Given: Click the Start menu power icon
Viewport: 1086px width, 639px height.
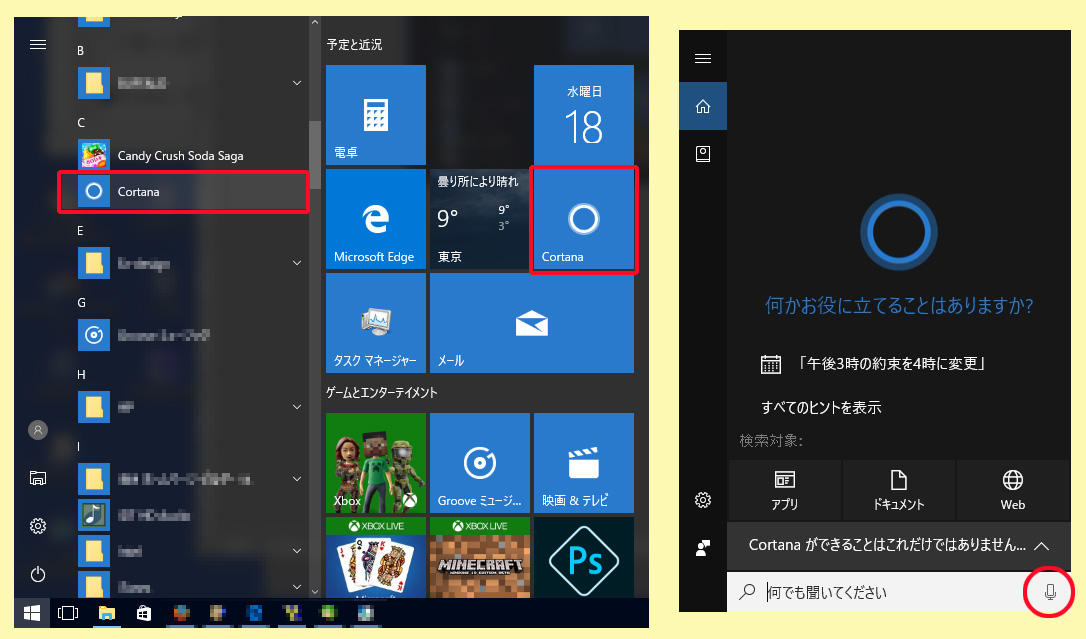Looking at the screenshot, I should (38, 574).
